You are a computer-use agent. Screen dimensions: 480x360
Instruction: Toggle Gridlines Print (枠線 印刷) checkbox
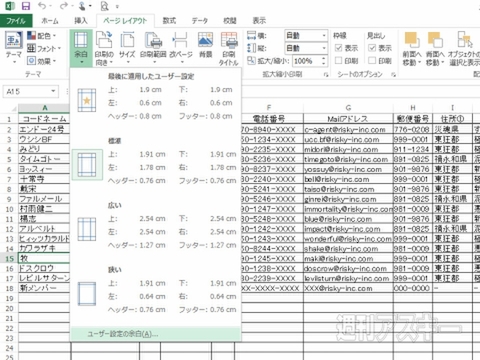338,61
